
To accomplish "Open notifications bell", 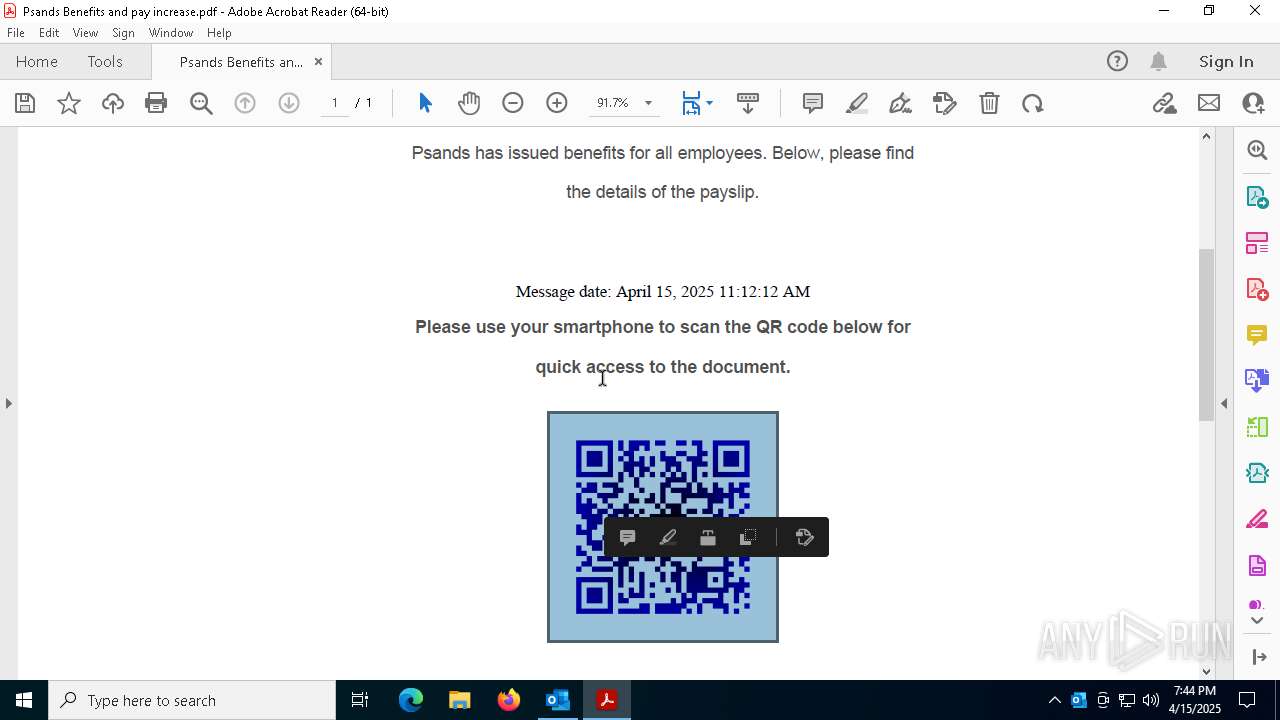I will 1159,61.
